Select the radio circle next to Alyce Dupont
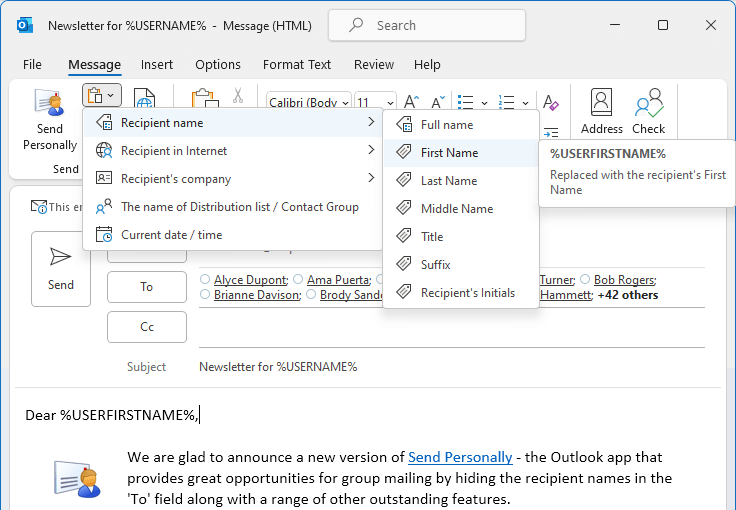 [x=205, y=279]
